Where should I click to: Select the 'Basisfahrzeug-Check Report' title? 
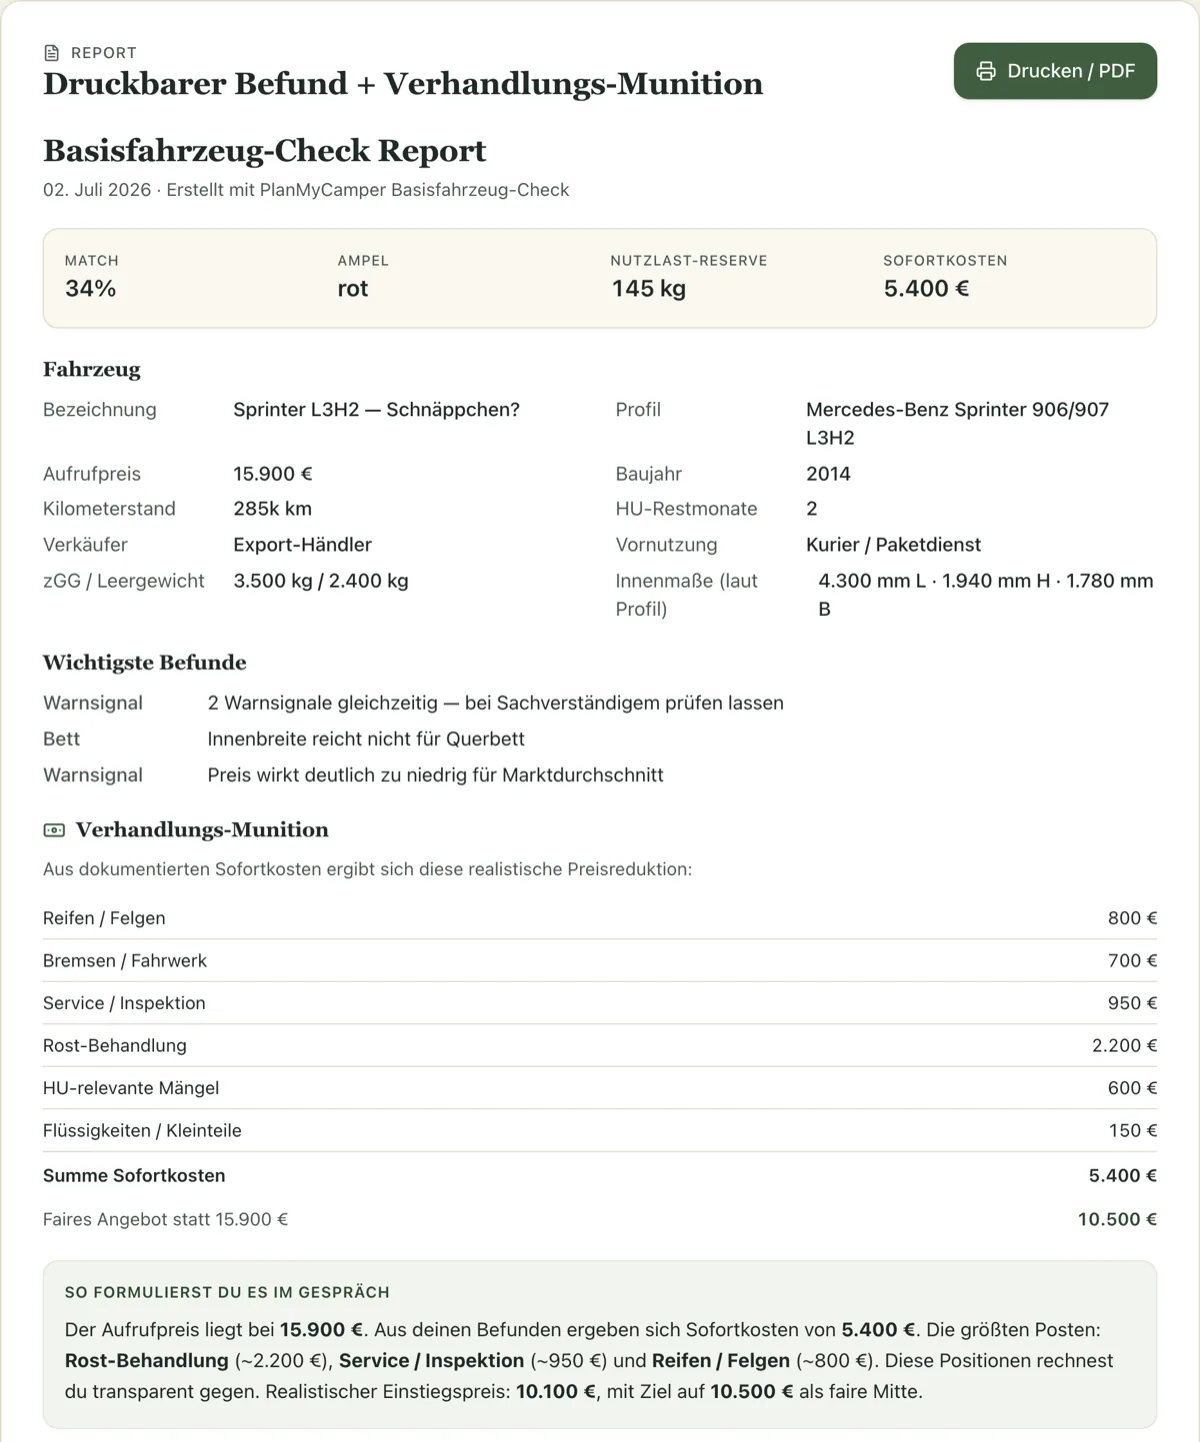point(264,151)
